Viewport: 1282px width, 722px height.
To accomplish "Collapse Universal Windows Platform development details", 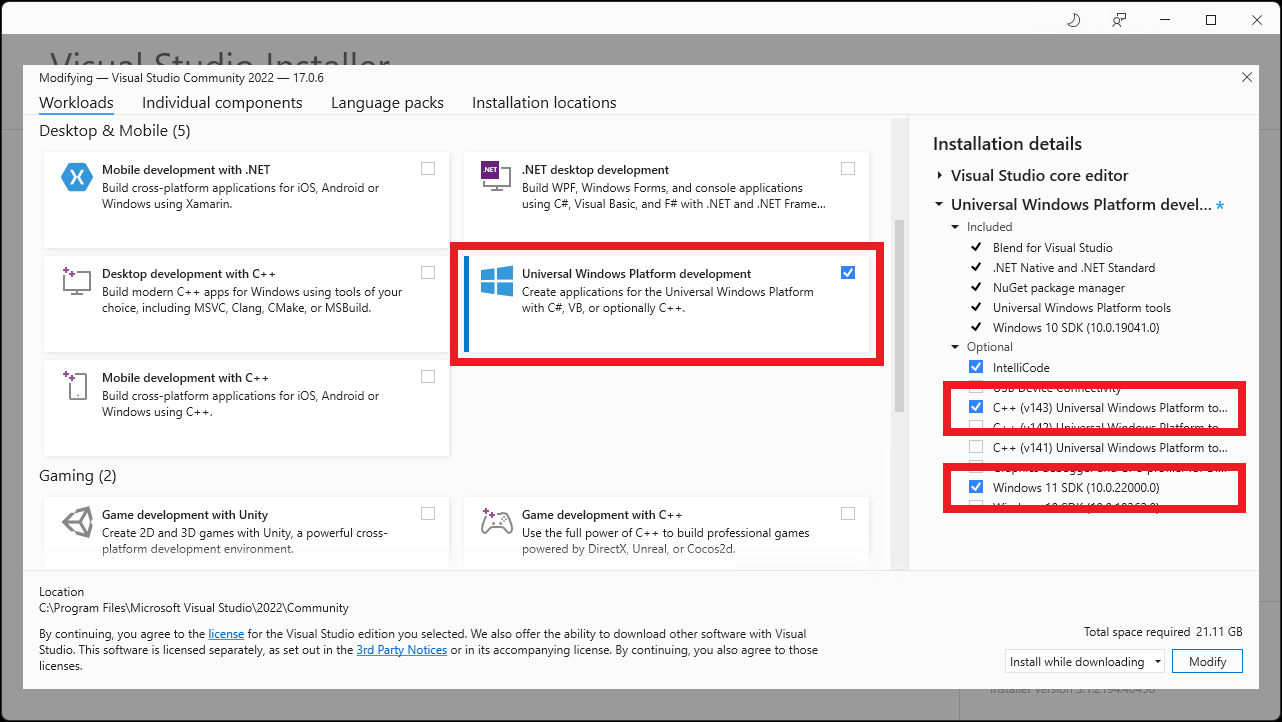I will coord(940,205).
